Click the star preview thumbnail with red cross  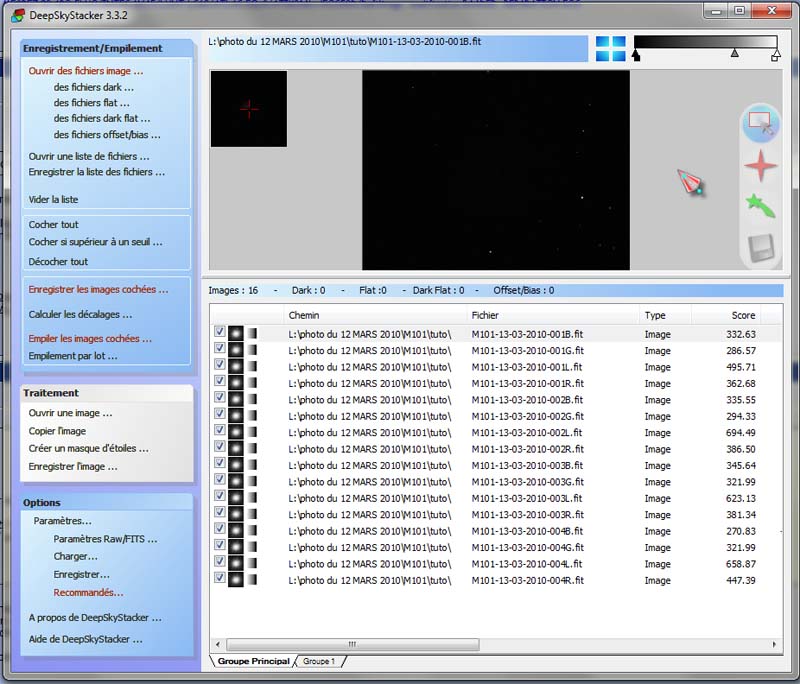pyautogui.click(x=249, y=108)
